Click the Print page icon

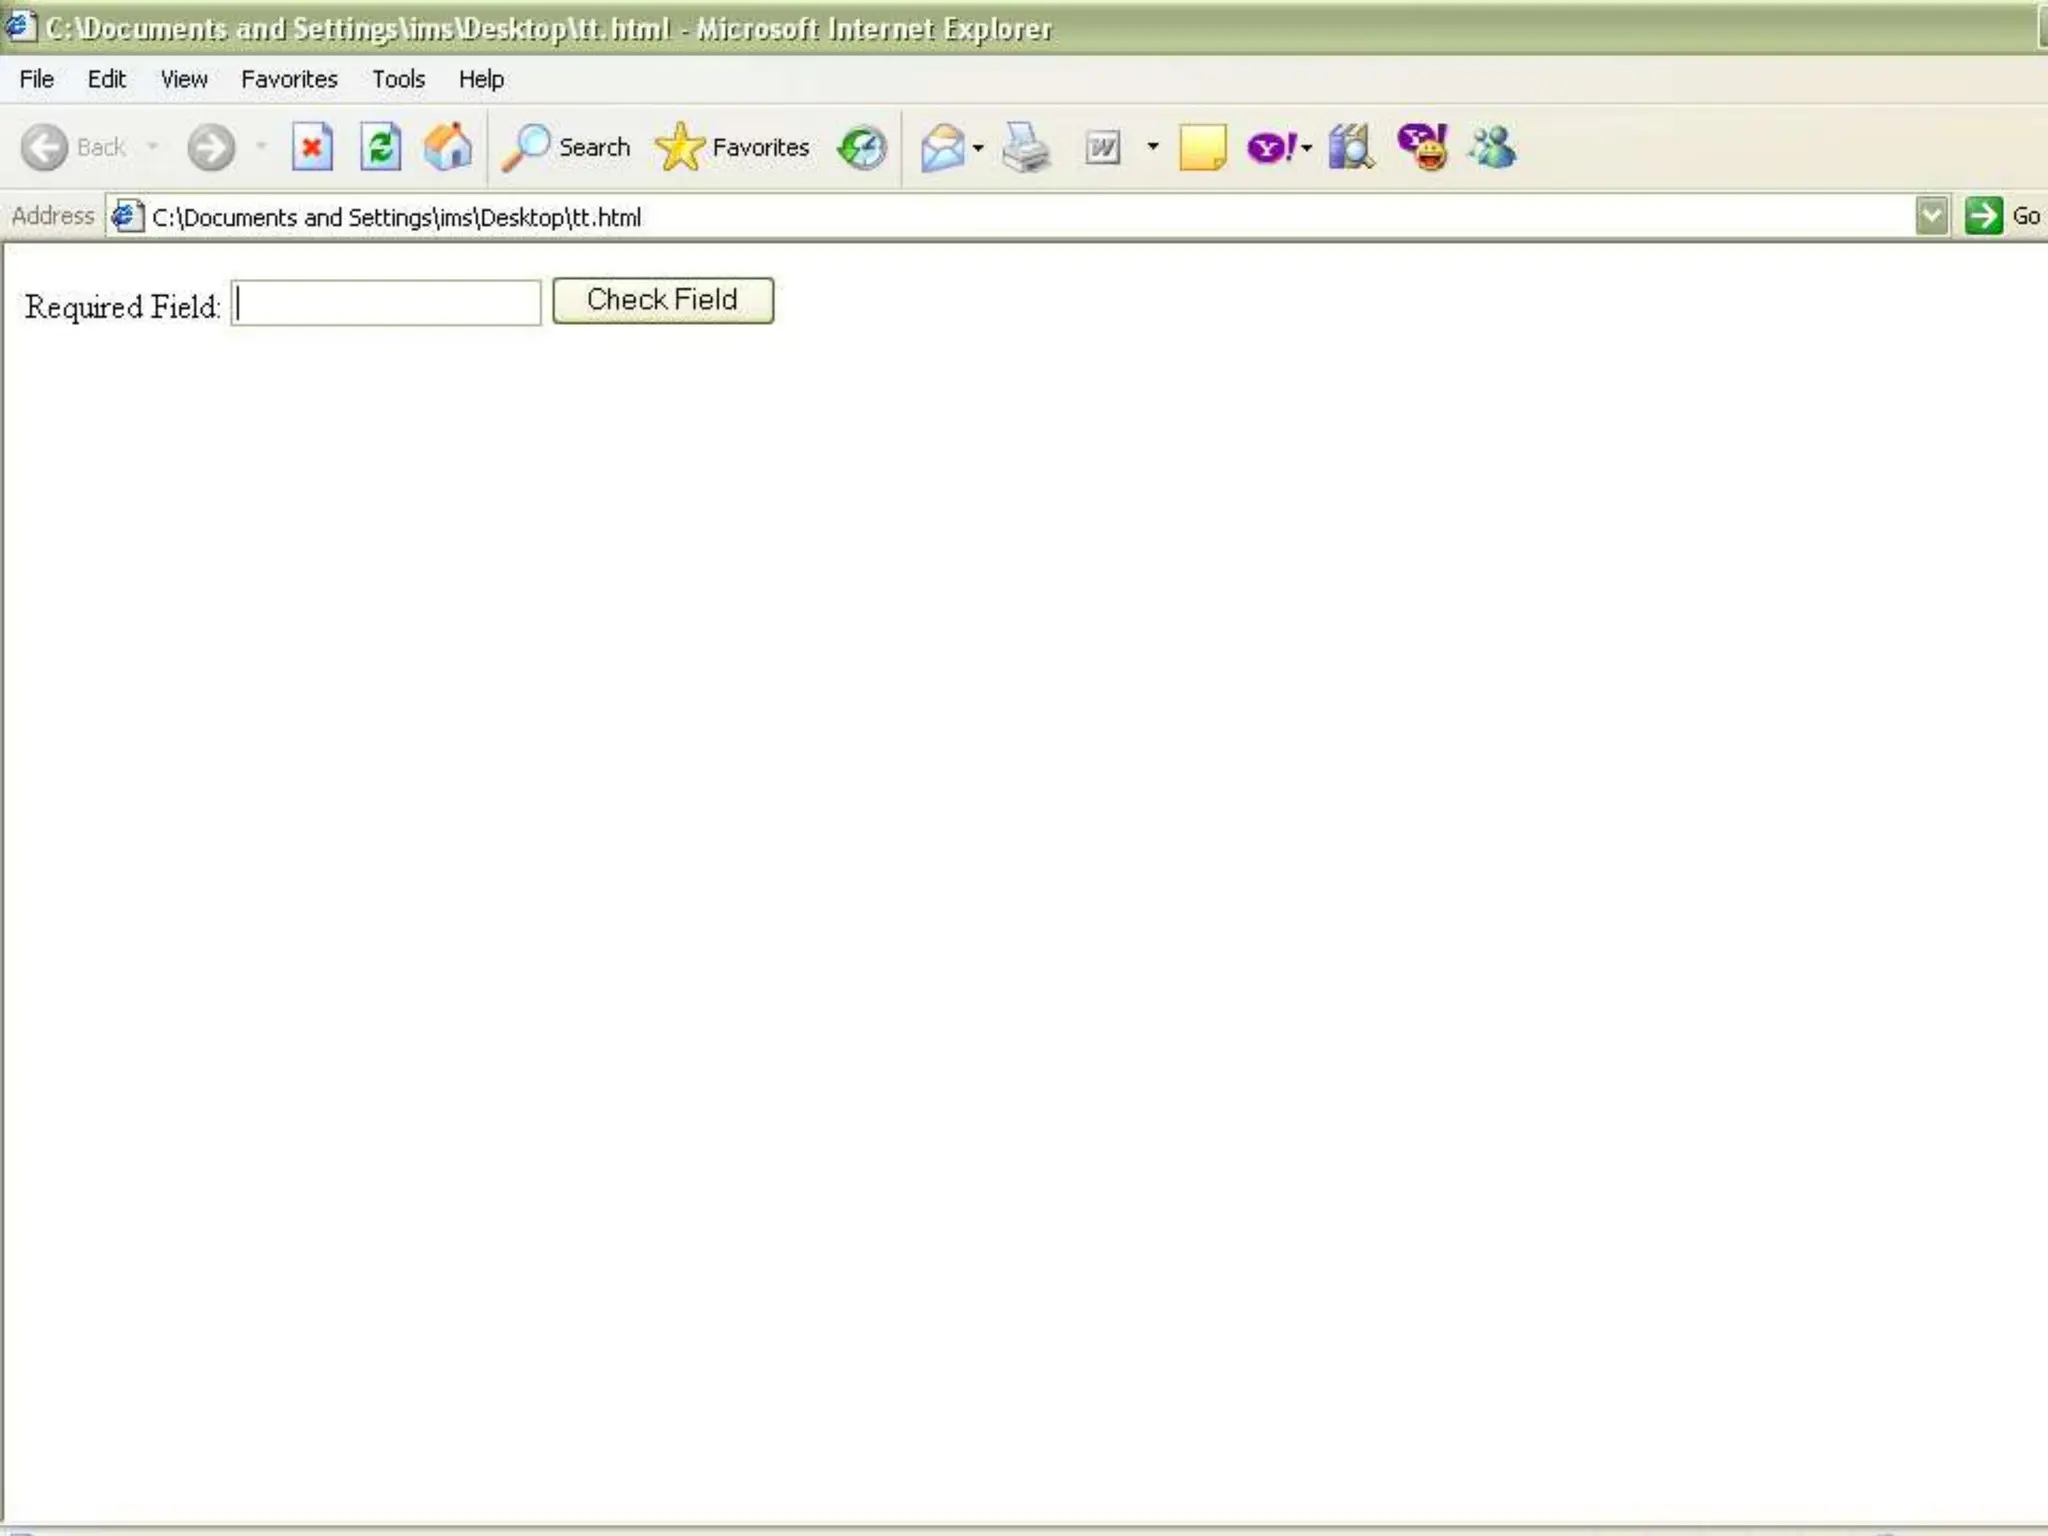tap(1026, 148)
